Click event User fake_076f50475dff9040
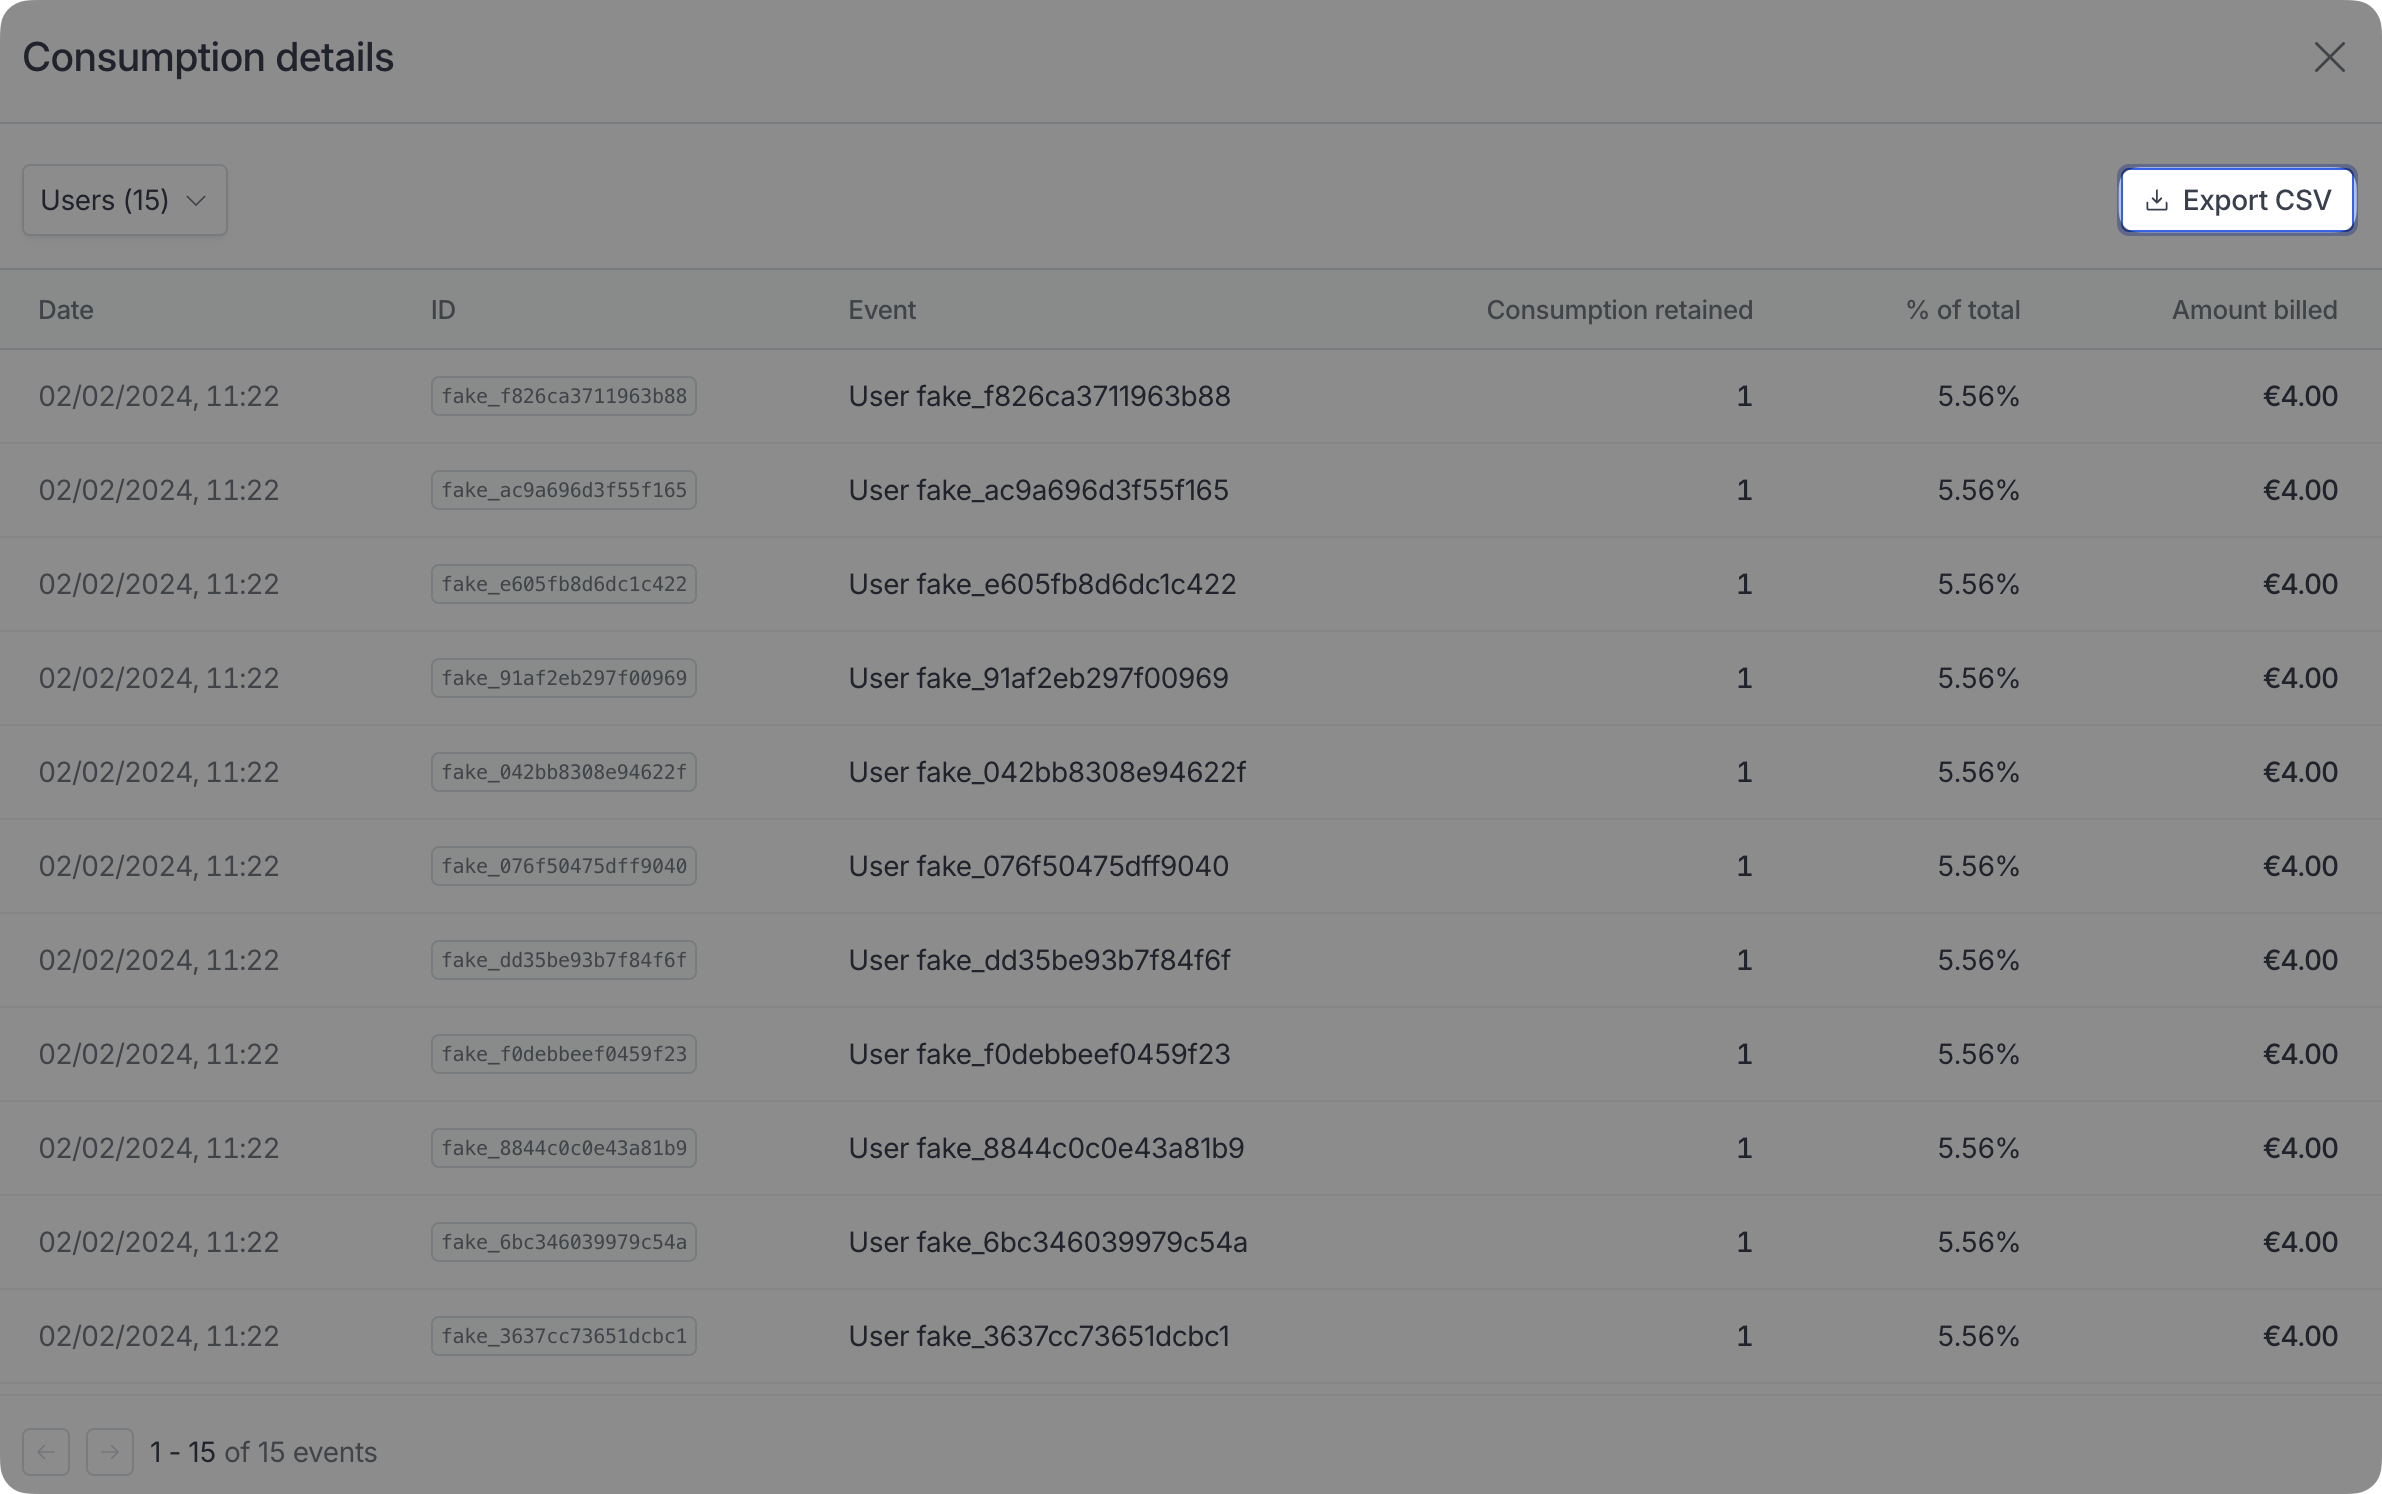This screenshot has height=1494, width=2382. 1038,866
